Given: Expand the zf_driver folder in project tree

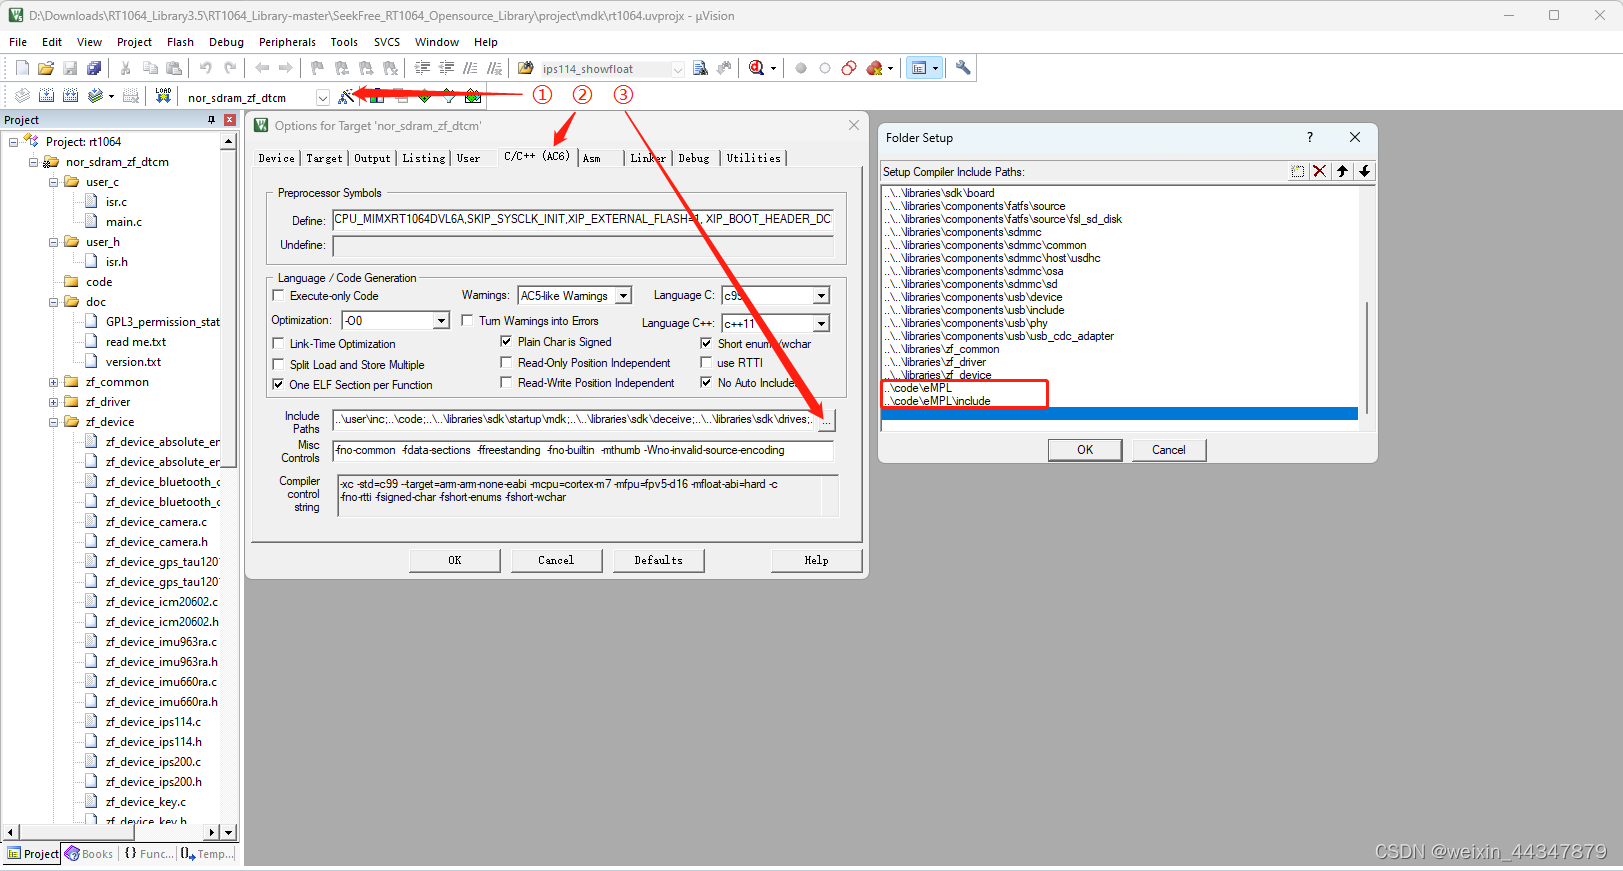Looking at the screenshot, I should [x=53, y=402].
